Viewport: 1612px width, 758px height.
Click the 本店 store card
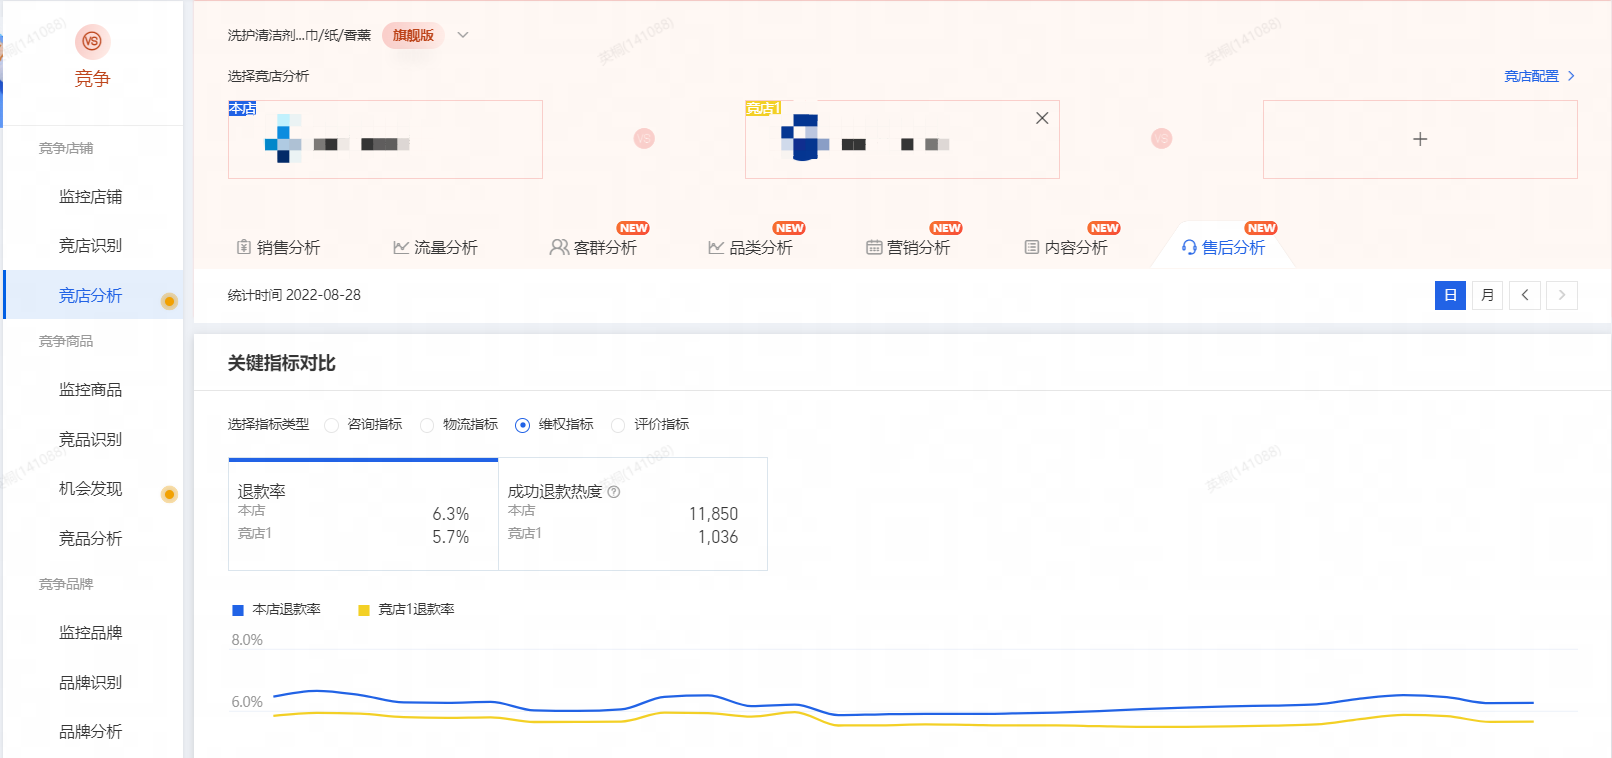click(x=385, y=139)
